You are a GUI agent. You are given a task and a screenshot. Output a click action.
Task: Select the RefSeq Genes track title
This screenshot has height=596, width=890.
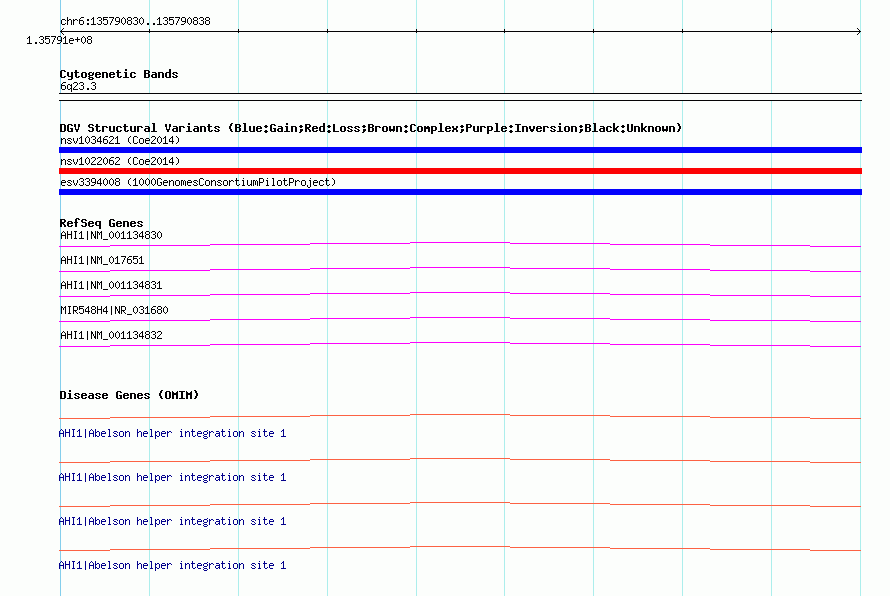click(102, 223)
